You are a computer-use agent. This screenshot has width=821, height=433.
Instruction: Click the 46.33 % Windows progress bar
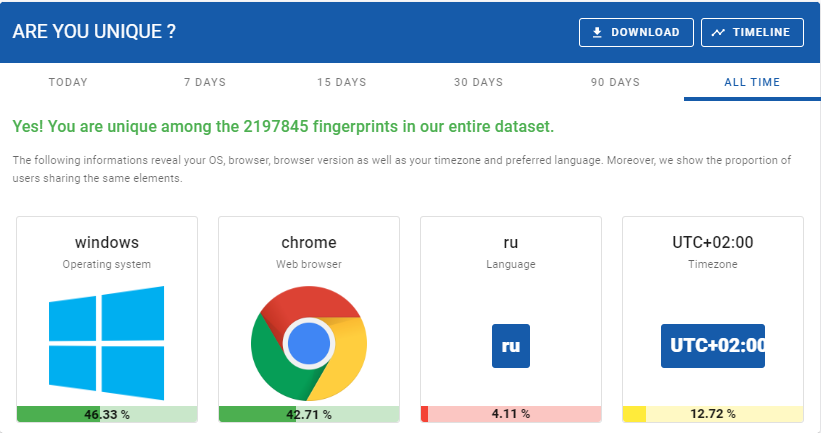[x=107, y=414]
